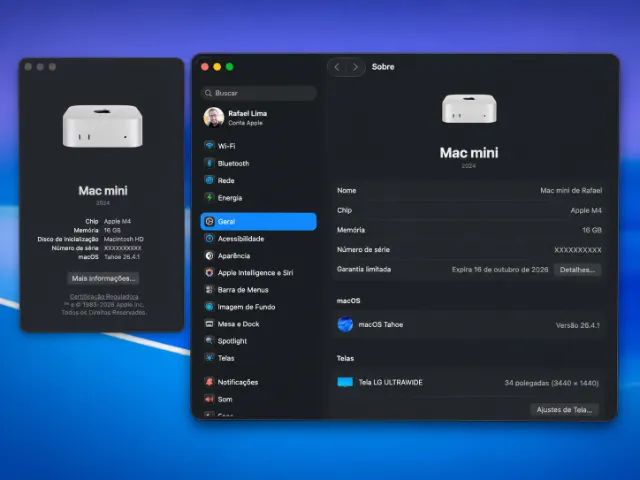The image size is (640, 480).
Task: Click the macOS Tahoe logo icon
Action: pos(345,325)
